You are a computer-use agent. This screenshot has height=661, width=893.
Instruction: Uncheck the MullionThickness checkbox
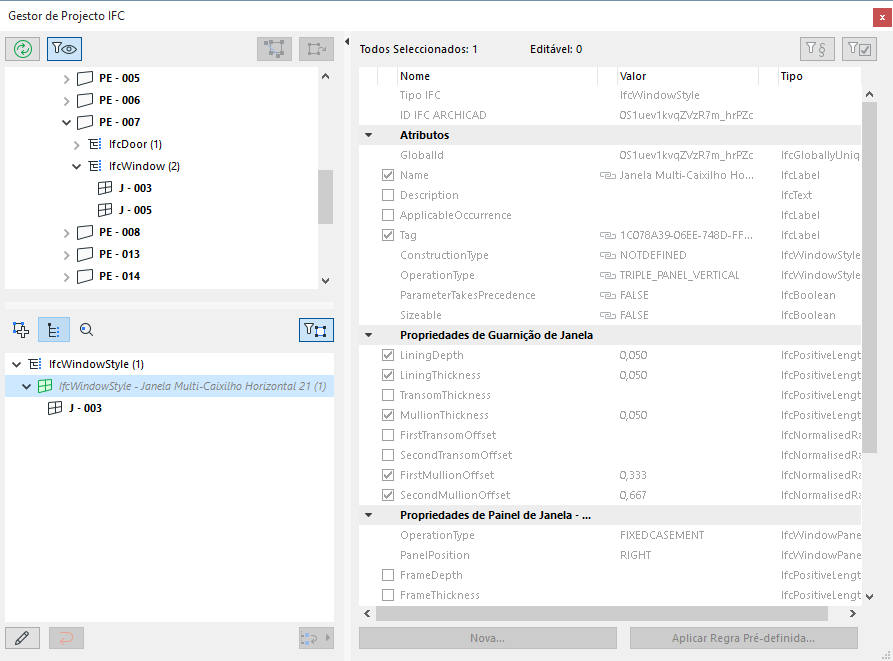pyautogui.click(x=388, y=415)
